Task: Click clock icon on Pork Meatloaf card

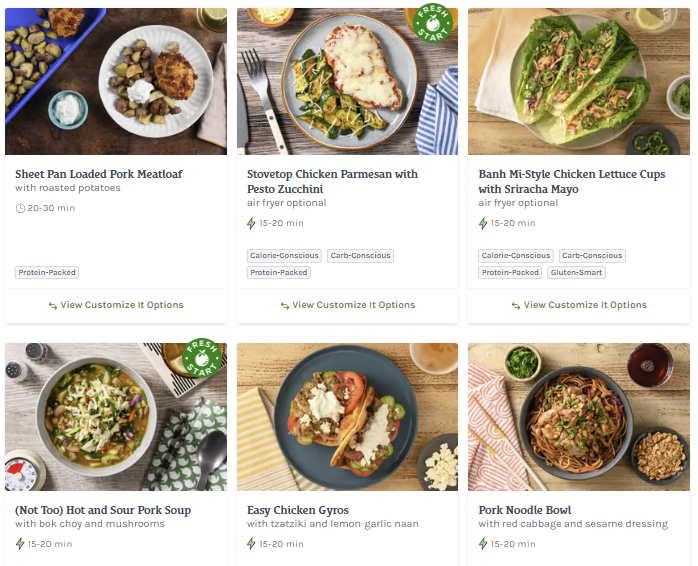Action: pyautogui.click(x=20, y=208)
